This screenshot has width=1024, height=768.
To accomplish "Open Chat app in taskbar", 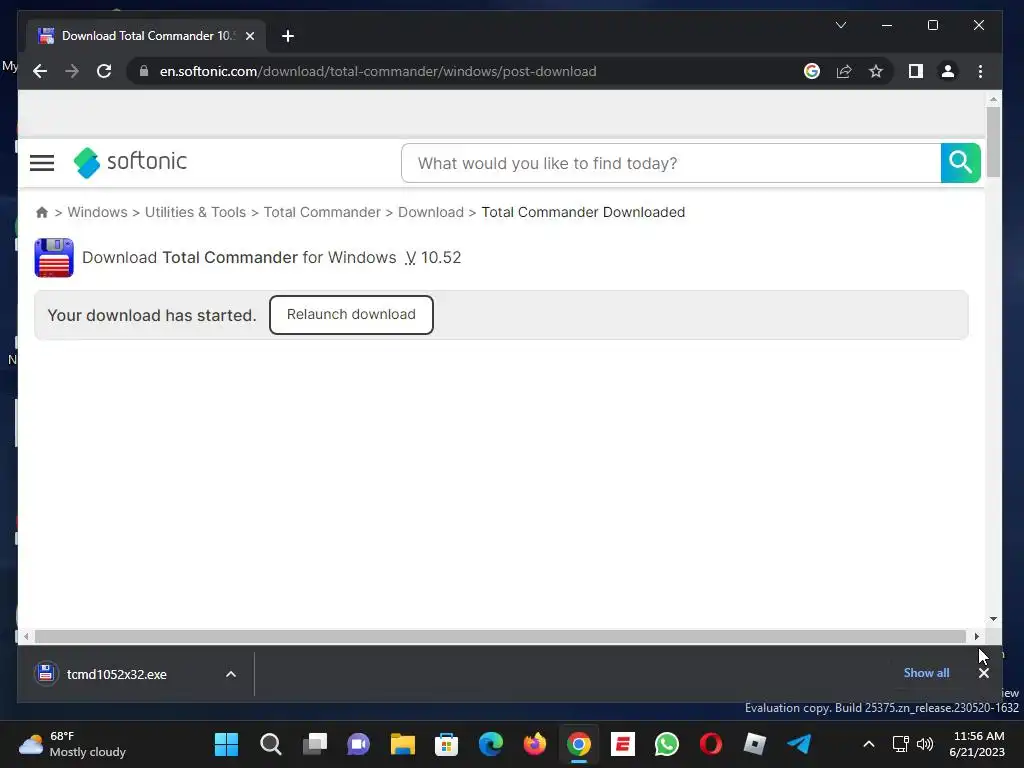I will tap(359, 744).
